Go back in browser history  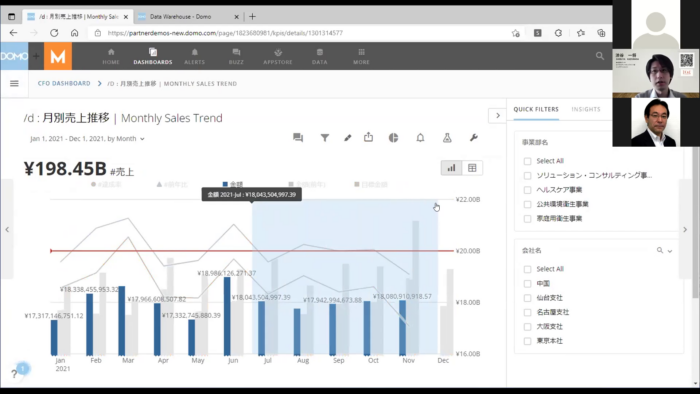coord(13,33)
